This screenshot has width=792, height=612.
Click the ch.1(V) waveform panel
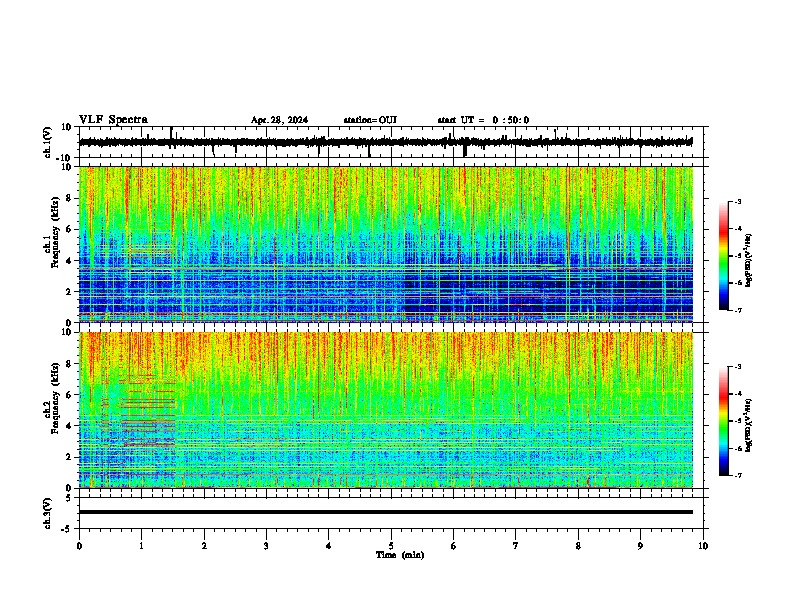pos(393,142)
